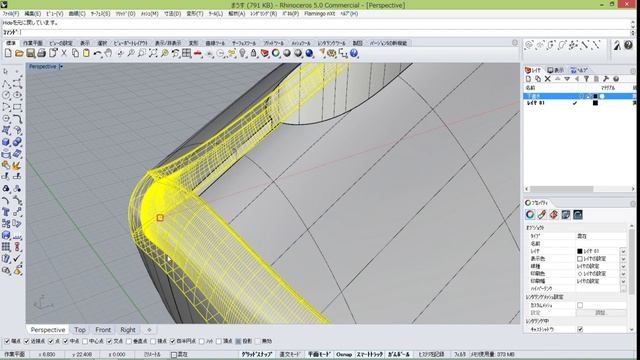Click the layer tools hammer icon
This screenshot has height=360, width=640.
tap(606, 79)
